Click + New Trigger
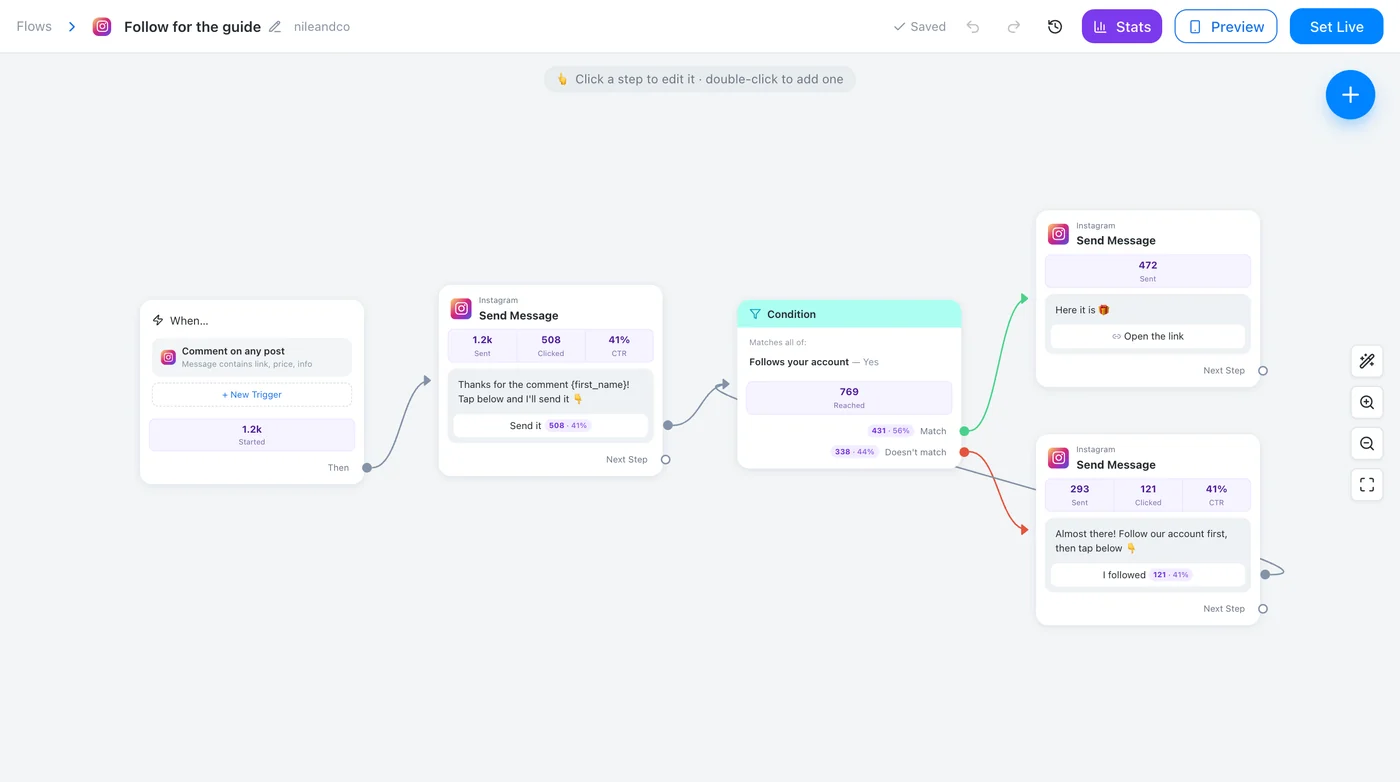1400x782 pixels. click(252, 395)
